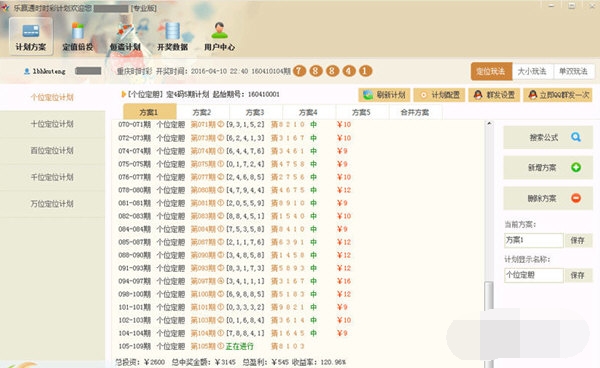Select the 方案1 tab
Viewport: 600px width, 368px height.
coord(150,112)
